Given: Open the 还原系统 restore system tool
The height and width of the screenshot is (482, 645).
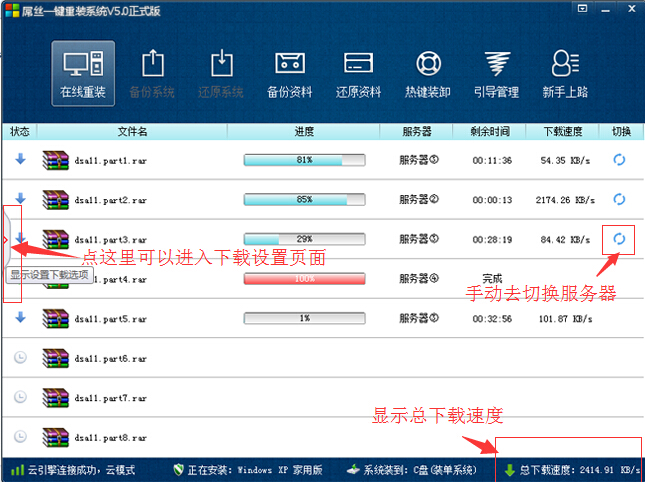Looking at the screenshot, I should [x=220, y=72].
